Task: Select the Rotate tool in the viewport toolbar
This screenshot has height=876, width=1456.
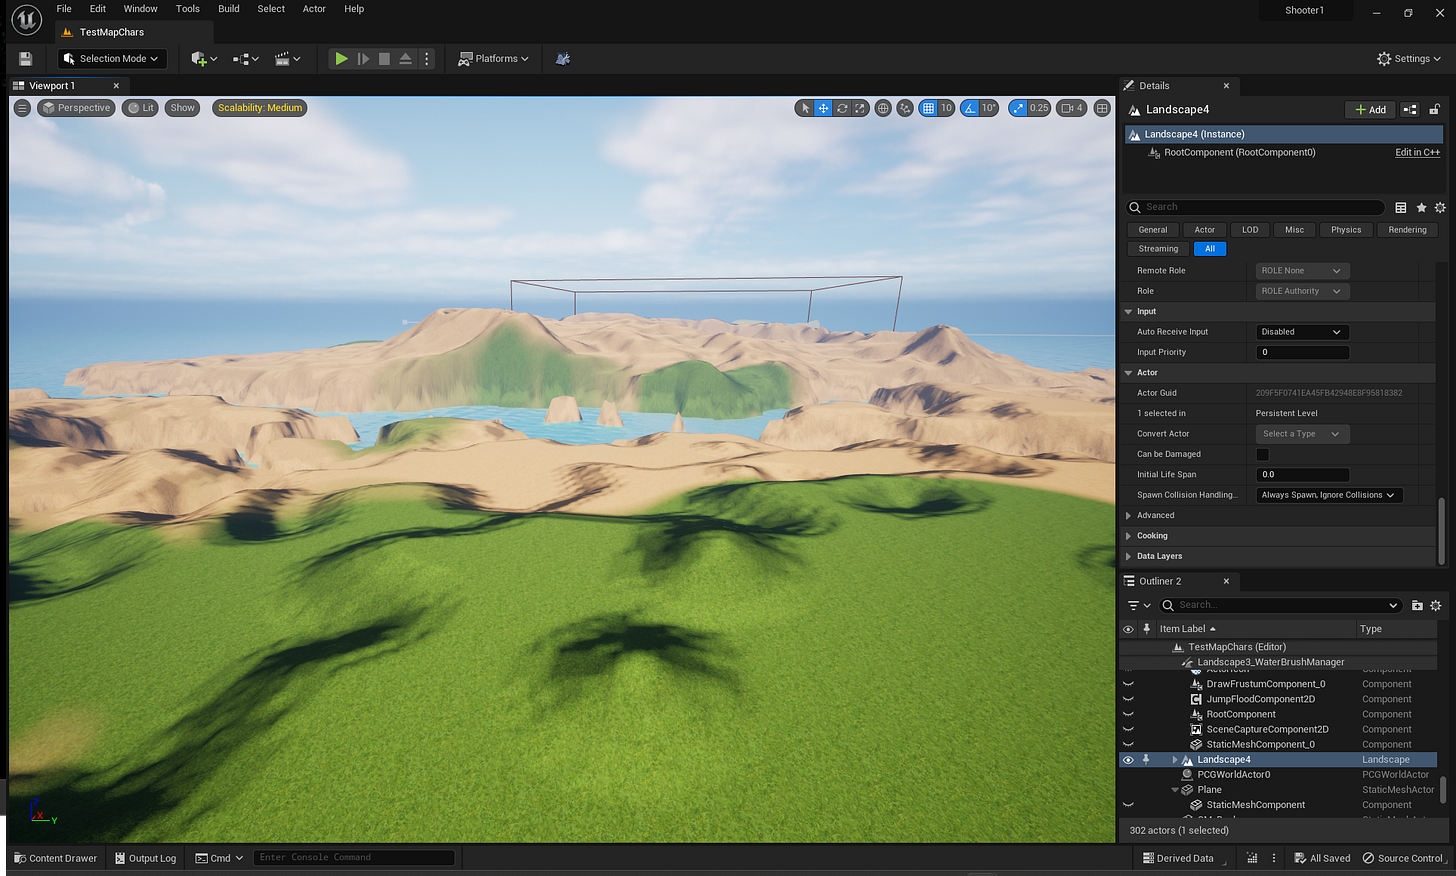Action: (x=841, y=107)
